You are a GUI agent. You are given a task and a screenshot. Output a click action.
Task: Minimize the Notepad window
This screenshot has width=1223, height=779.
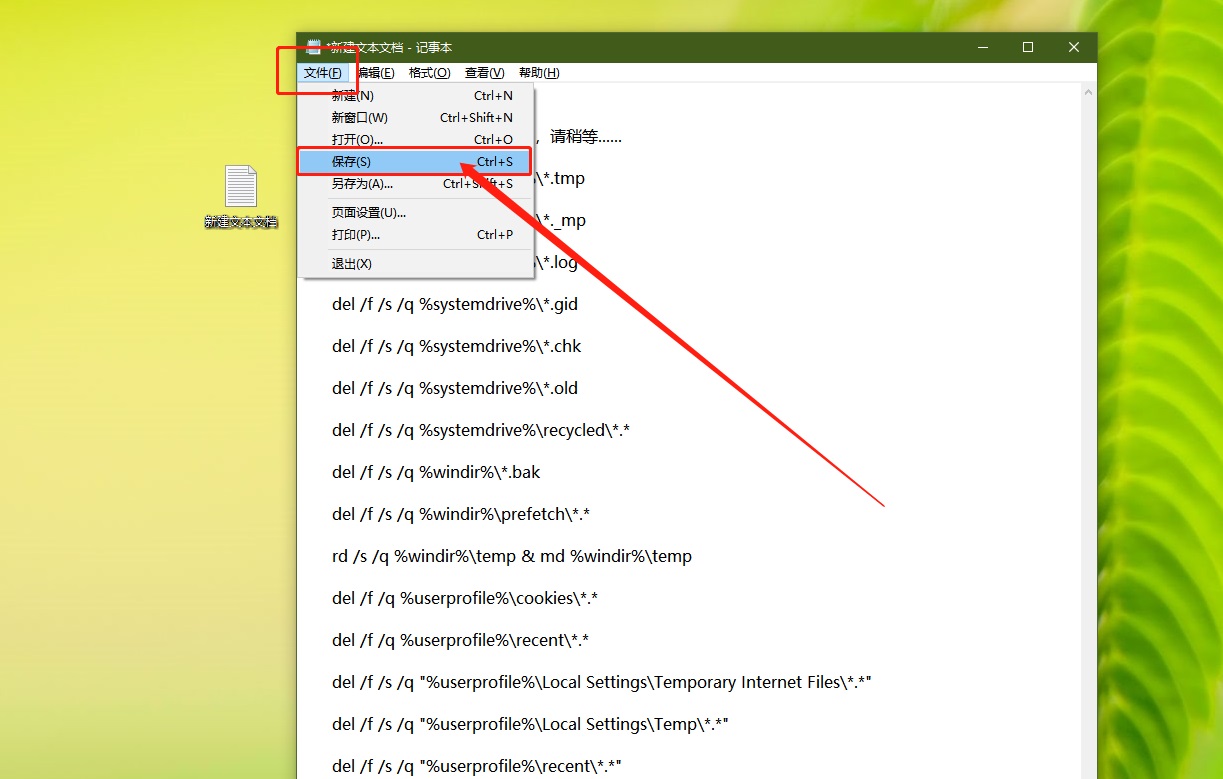click(x=982, y=47)
